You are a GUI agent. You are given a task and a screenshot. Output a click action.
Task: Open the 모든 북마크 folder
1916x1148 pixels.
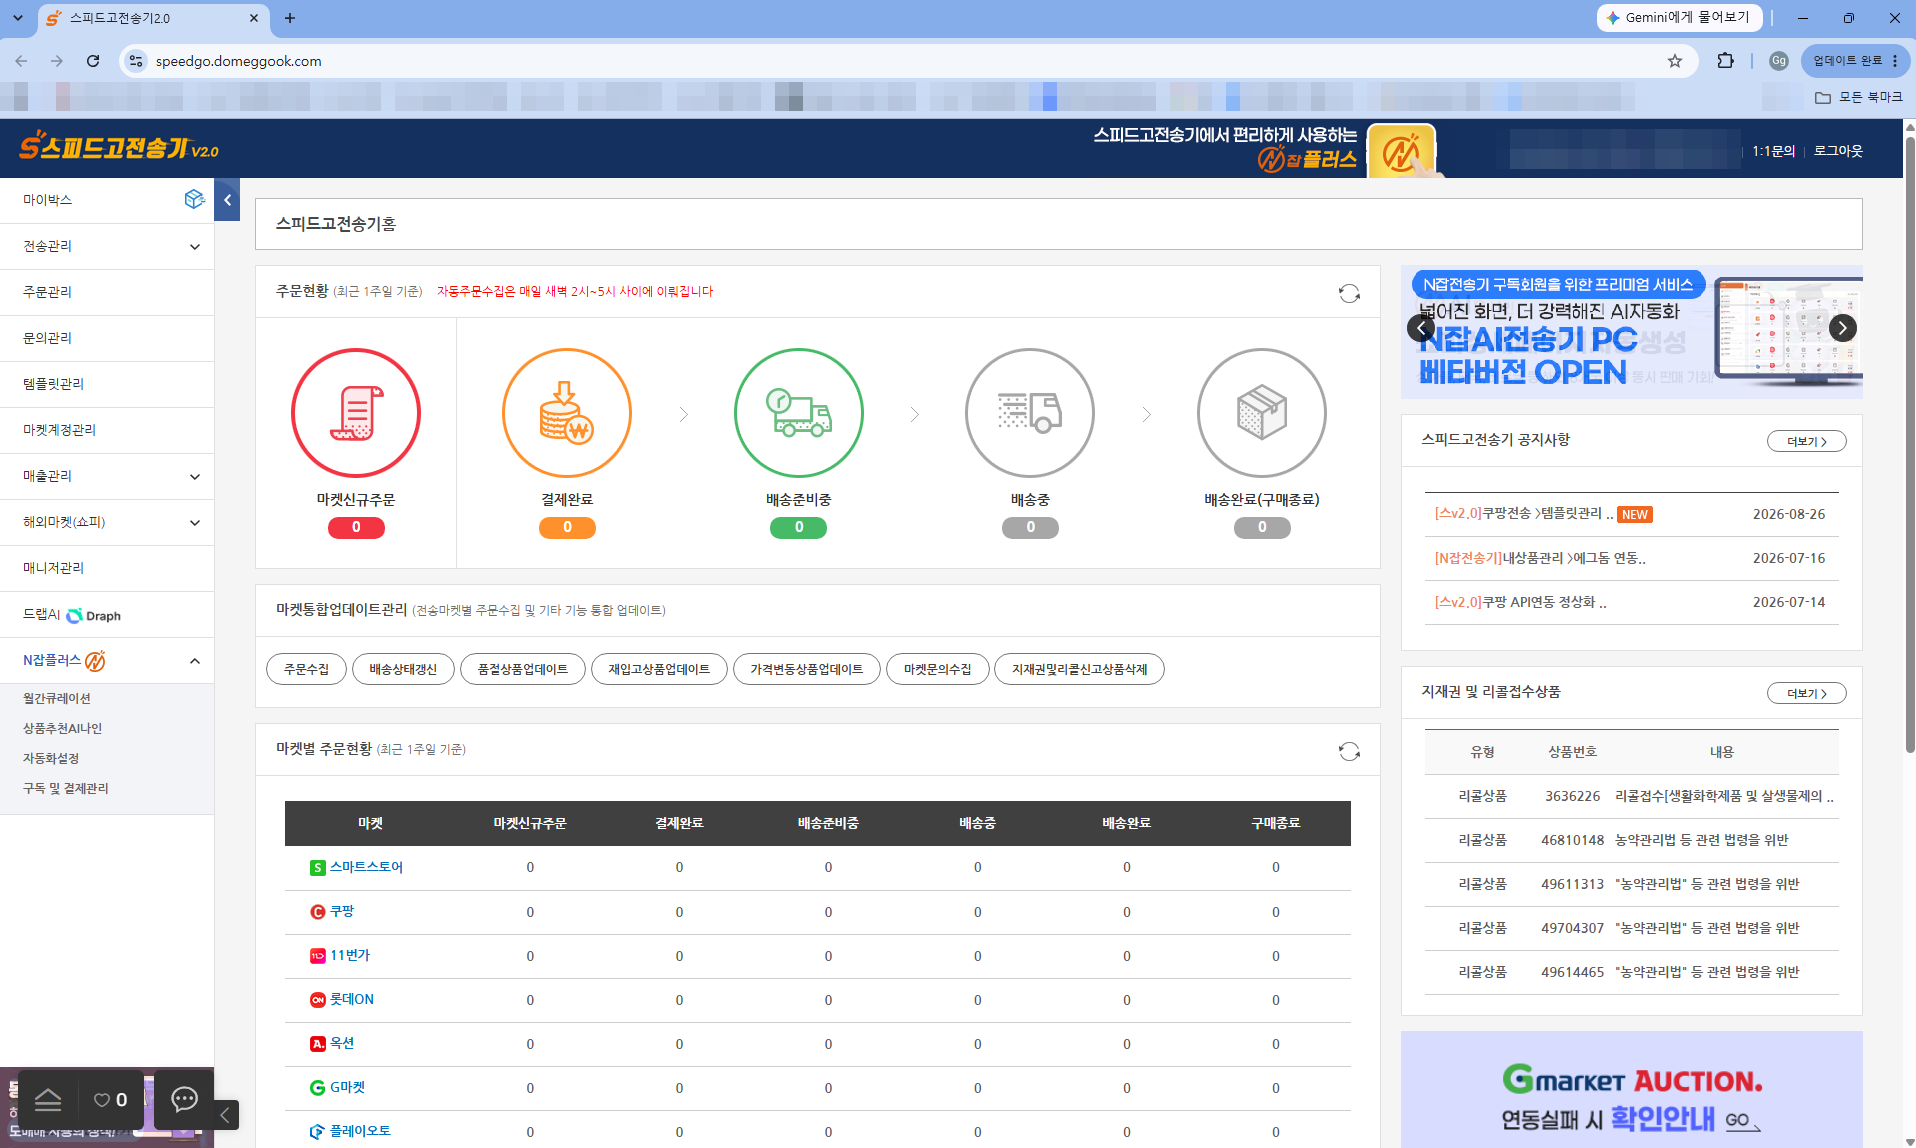[x=1859, y=97]
